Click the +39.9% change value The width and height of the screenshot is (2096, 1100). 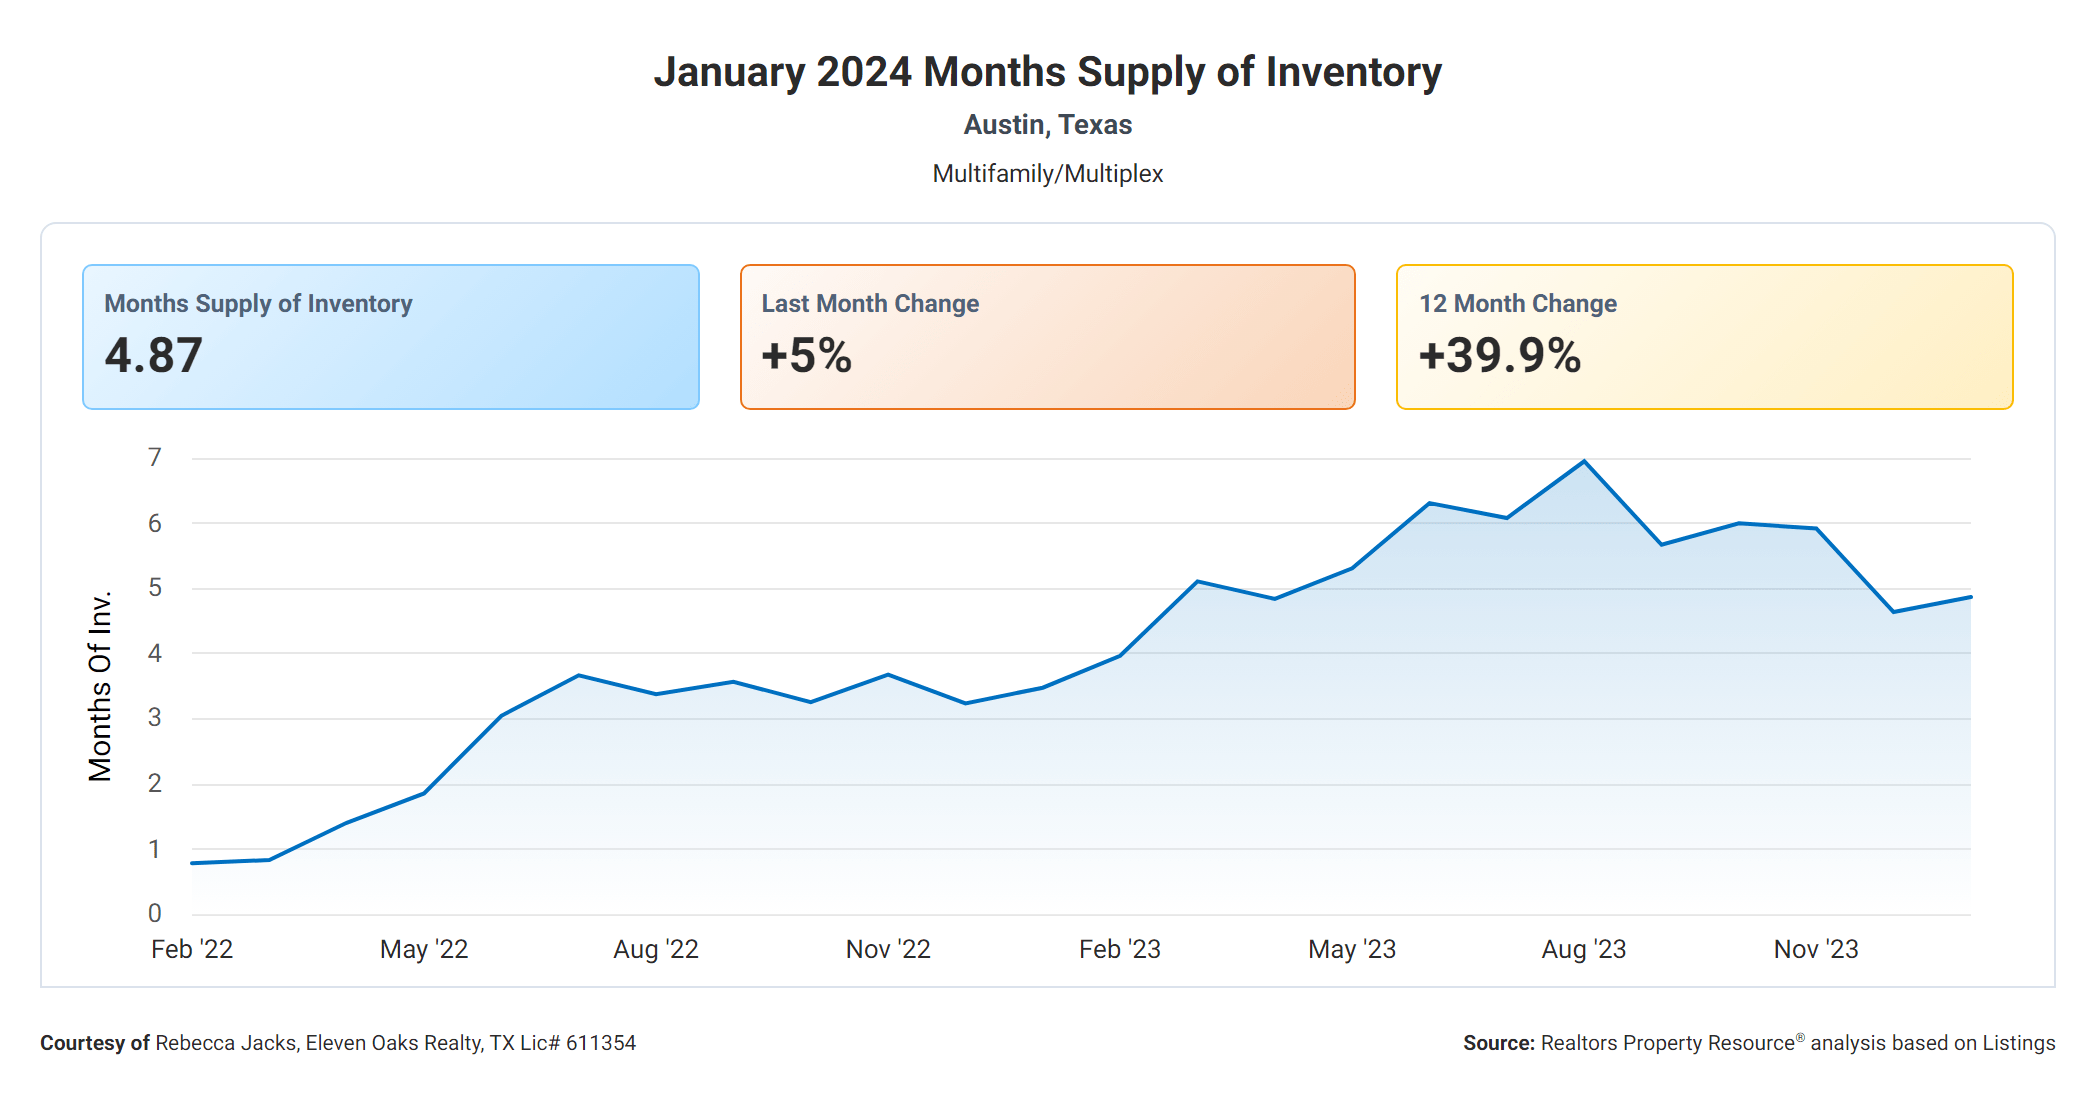coord(1499,356)
